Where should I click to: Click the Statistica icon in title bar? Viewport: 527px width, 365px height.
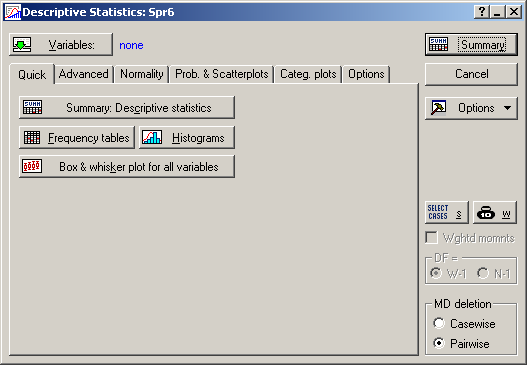tap(13, 12)
